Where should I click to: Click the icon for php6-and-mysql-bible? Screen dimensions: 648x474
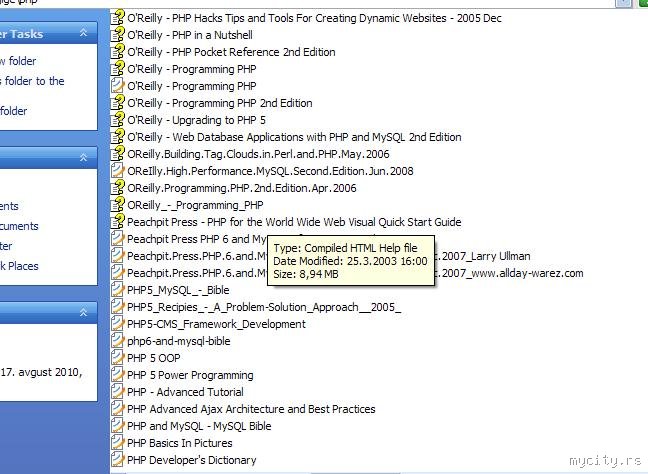click(118, 341)
